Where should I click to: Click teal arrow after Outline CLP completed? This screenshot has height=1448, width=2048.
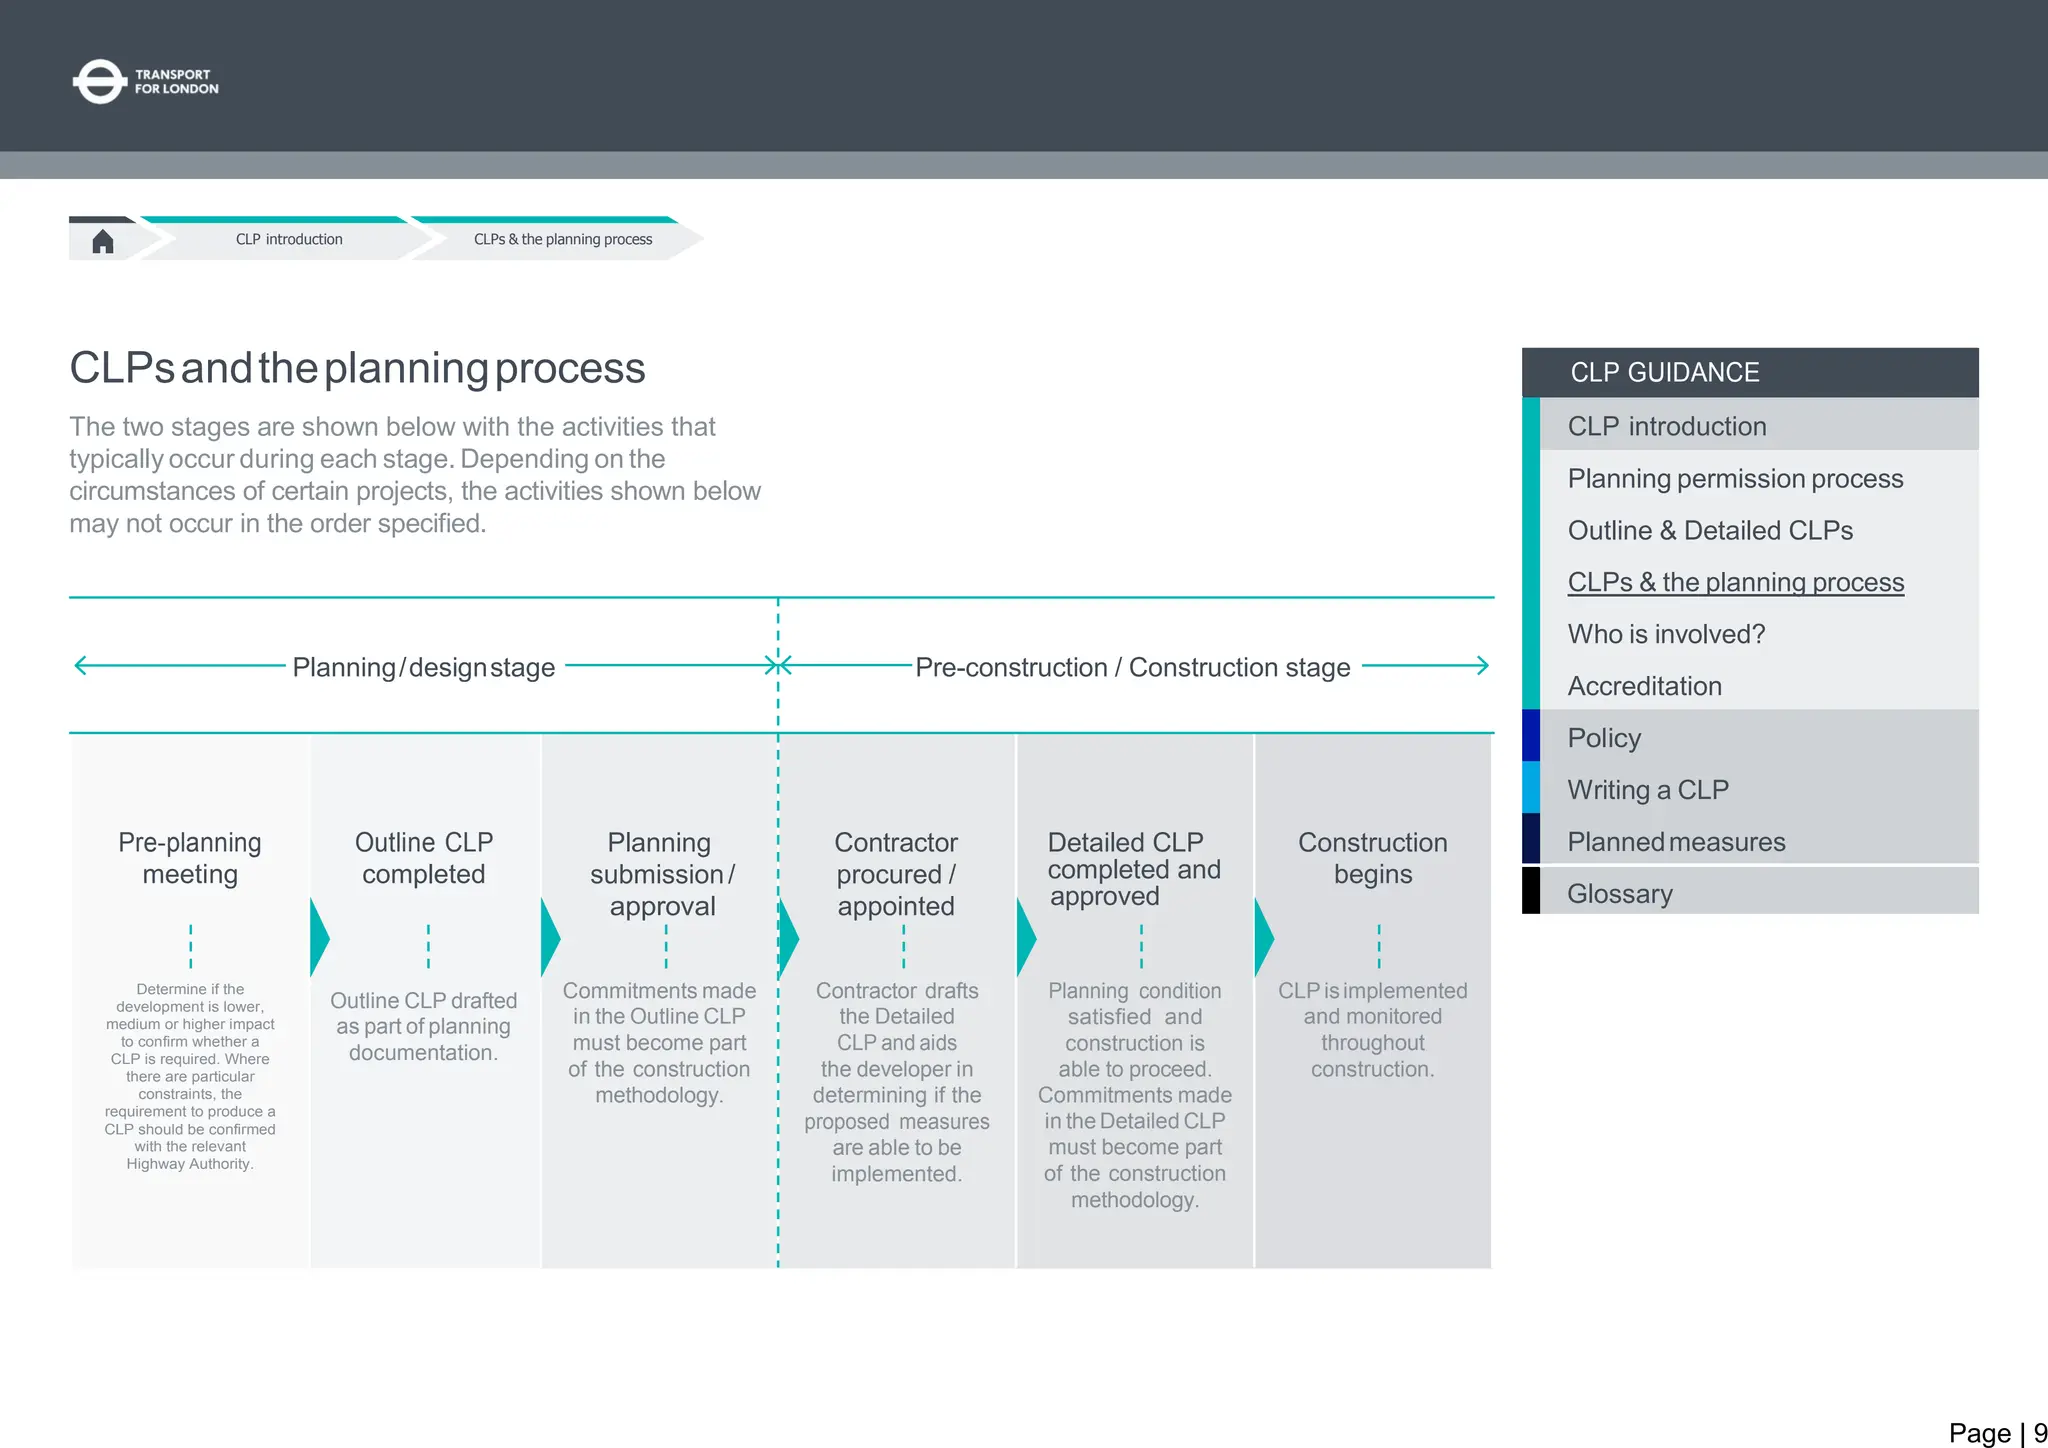click(x=550, y=938)
